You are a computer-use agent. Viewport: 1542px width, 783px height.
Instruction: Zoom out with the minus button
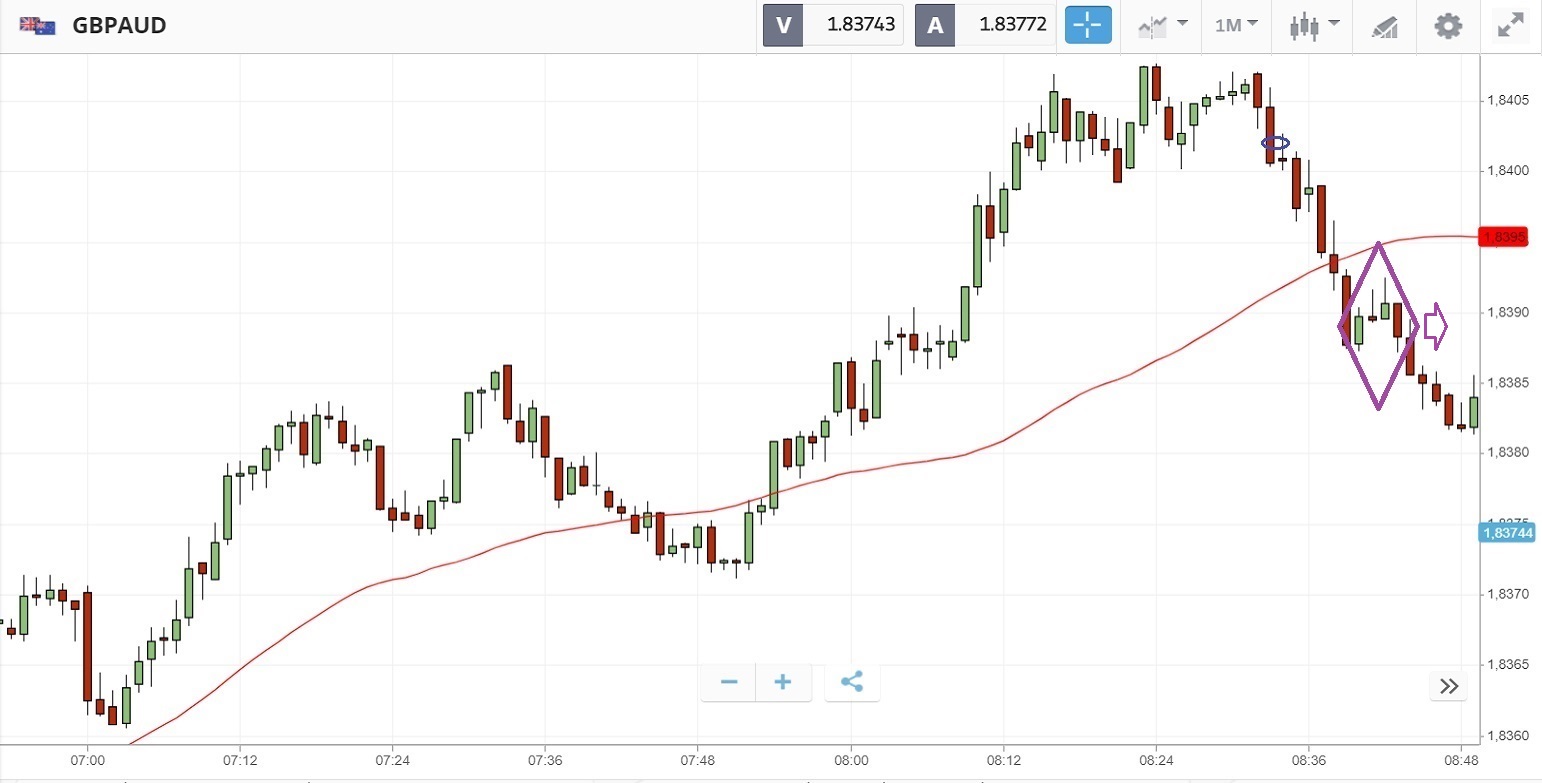pos(729,682)
